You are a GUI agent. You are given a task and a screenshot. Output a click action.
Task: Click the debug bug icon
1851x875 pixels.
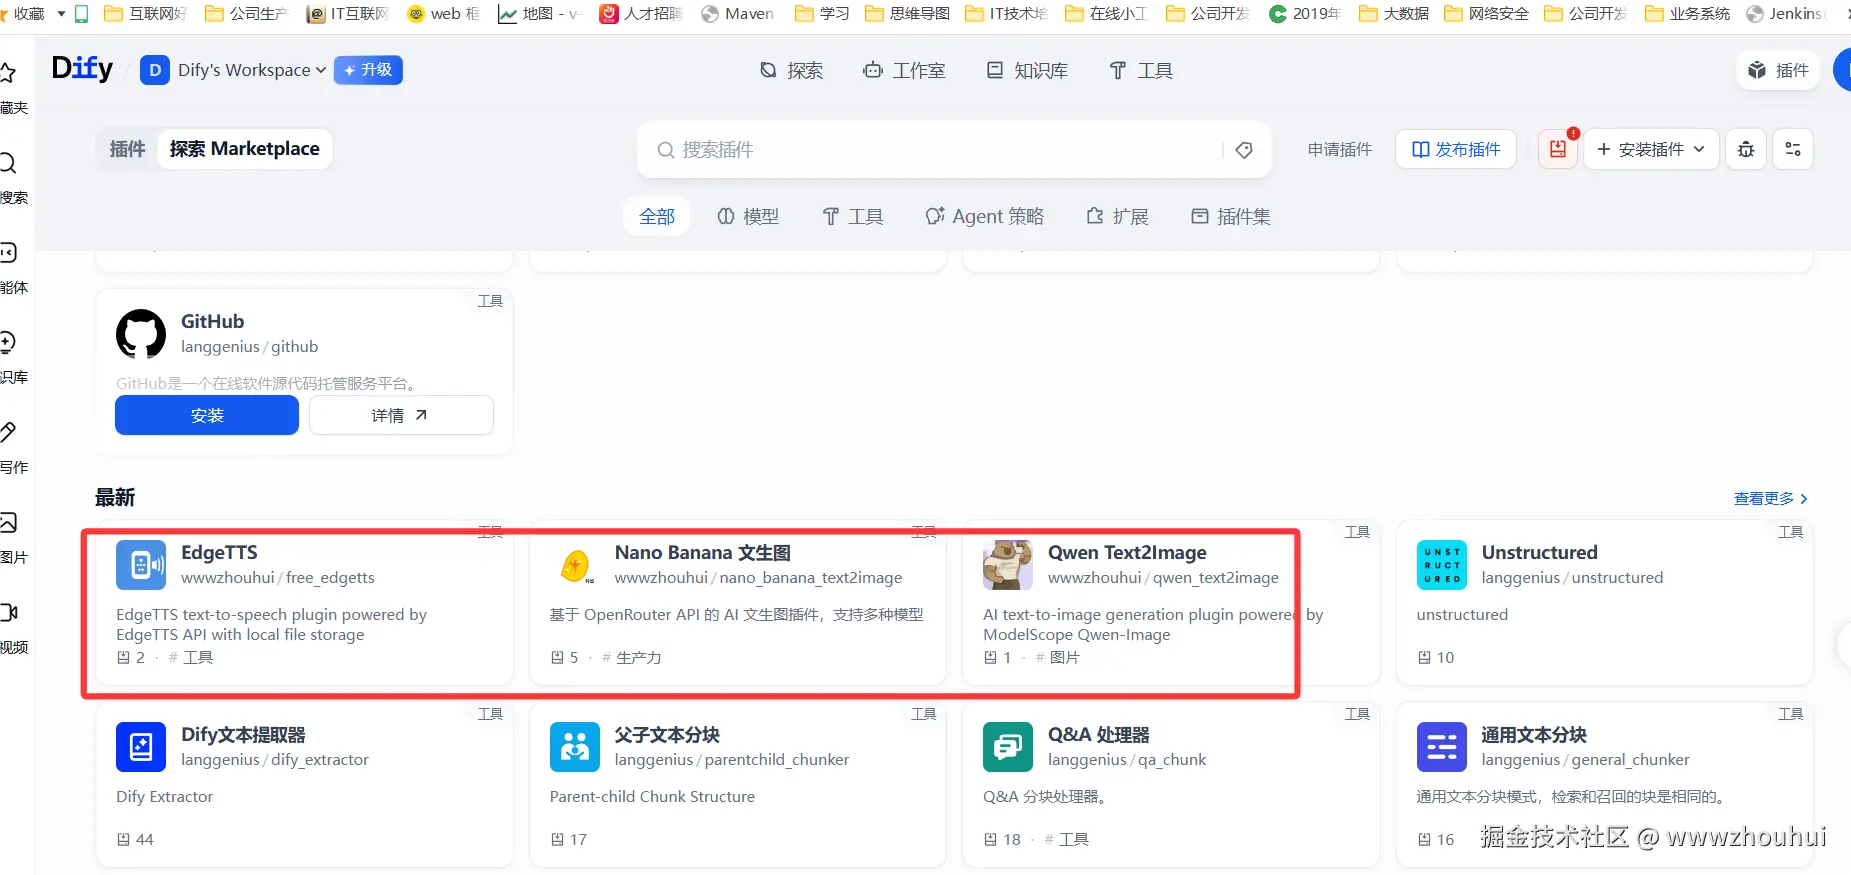(x=1746, y=150)
